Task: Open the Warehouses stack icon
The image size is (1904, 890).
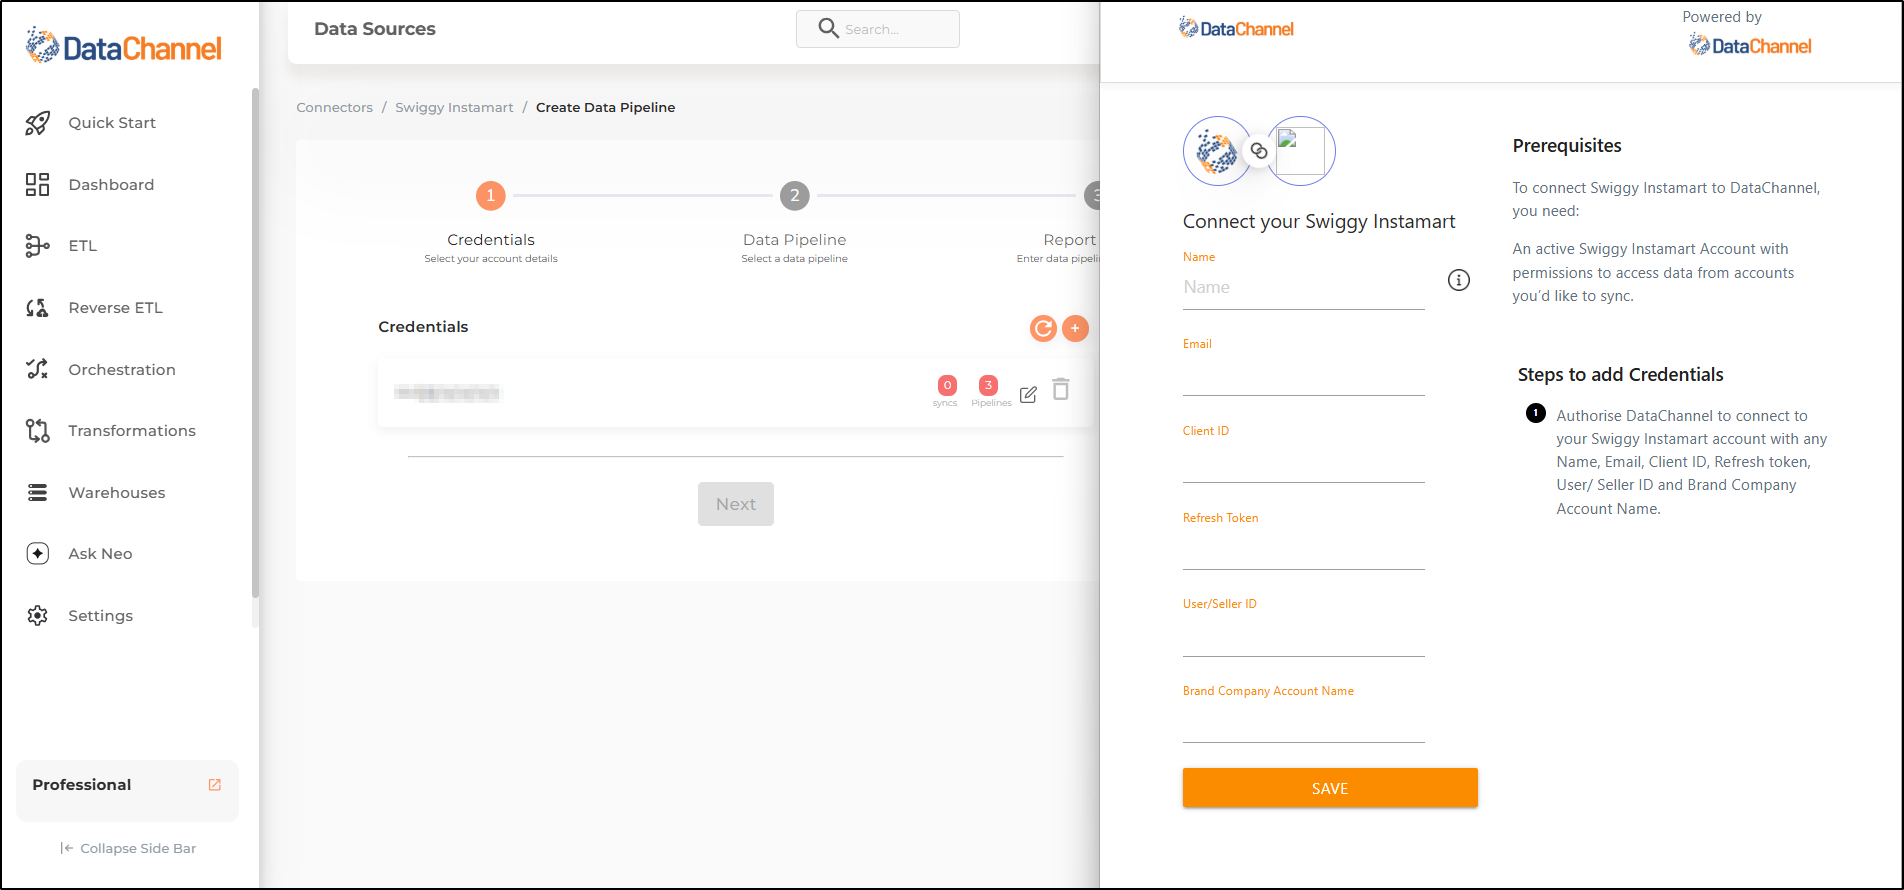Action: click(x=37, y=492)
